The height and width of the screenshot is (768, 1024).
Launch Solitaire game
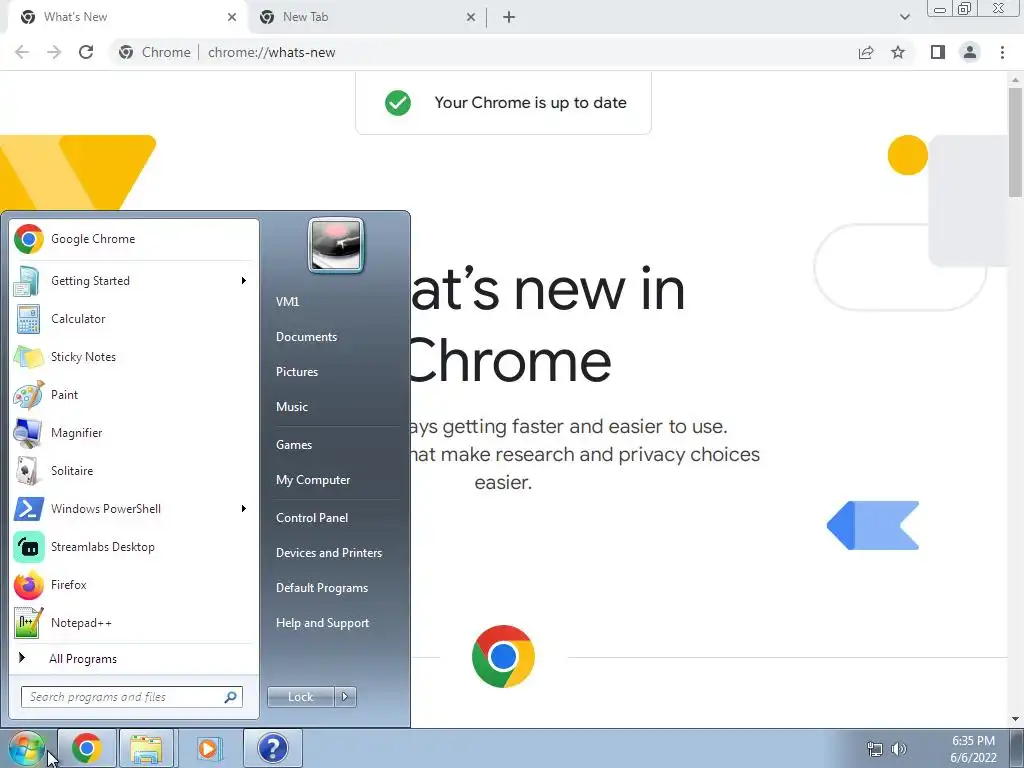pyautogui.click(x=134, y=471)
